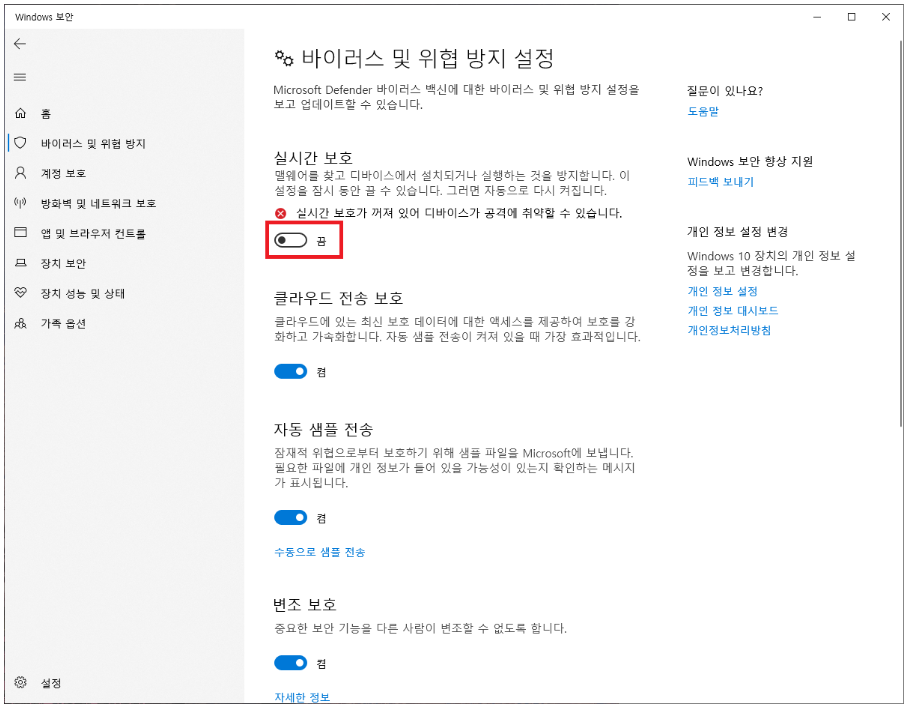Click the 변조 보호 heading

point(305,605)
